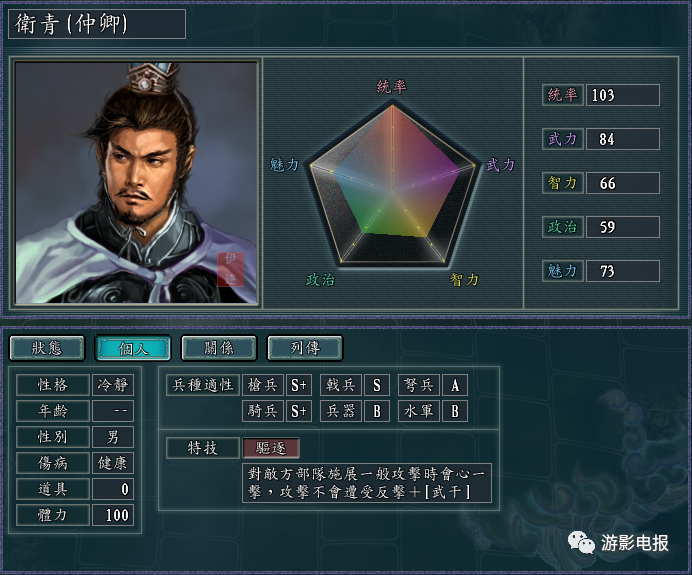Click the 智力 stat value 66
This screenshot has width=692, height=575.
[623, 183]
